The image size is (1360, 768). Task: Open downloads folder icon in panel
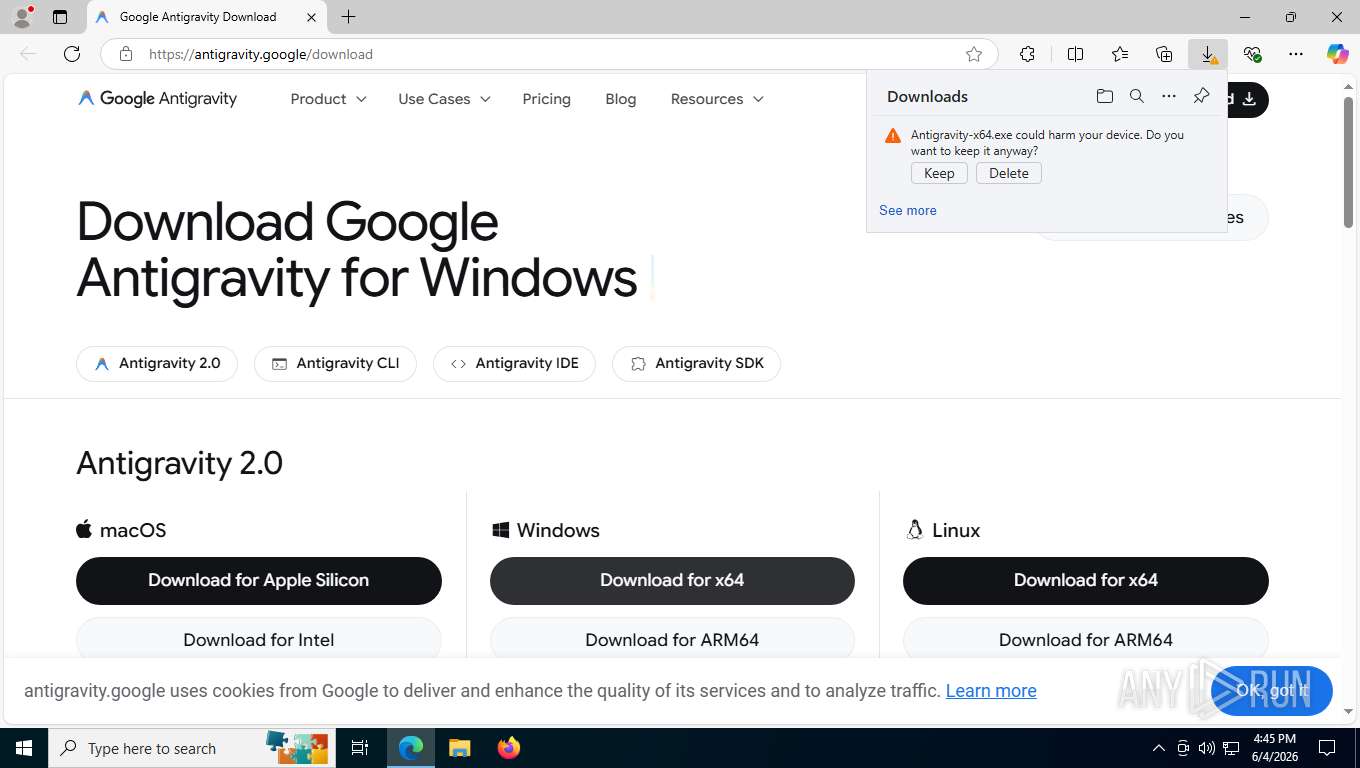pos(1104,96)
